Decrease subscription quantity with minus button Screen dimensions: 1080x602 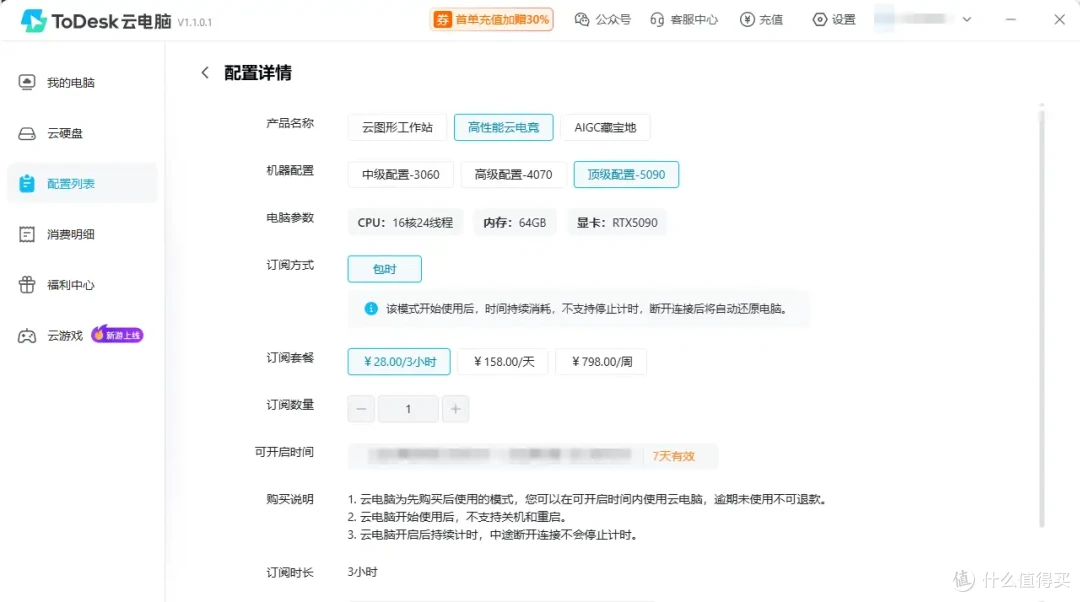pos(361,409)
